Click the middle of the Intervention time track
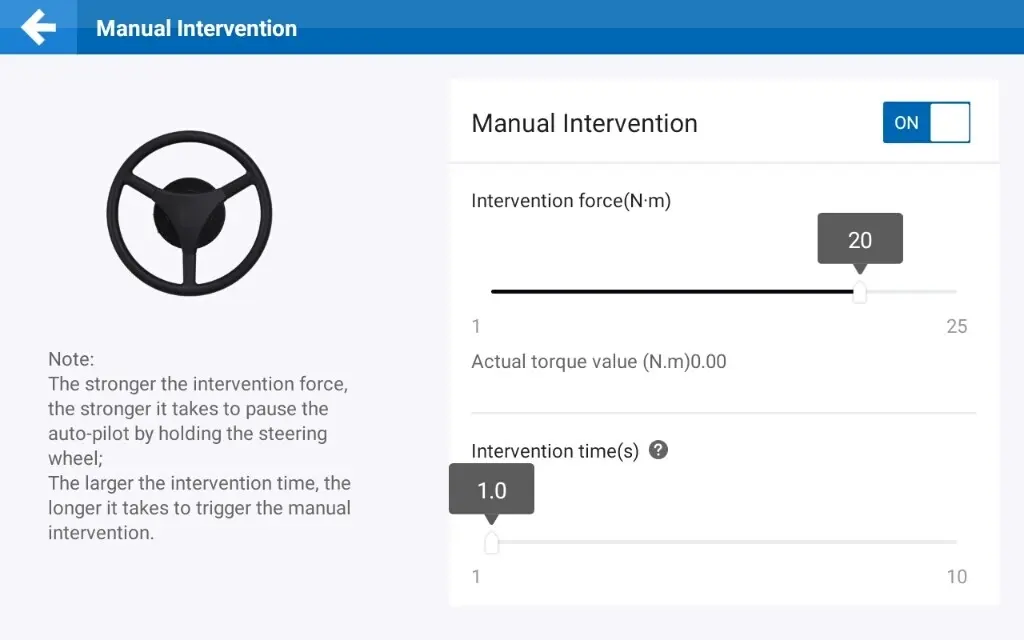The image size is (1024, 640). point(723,542)
